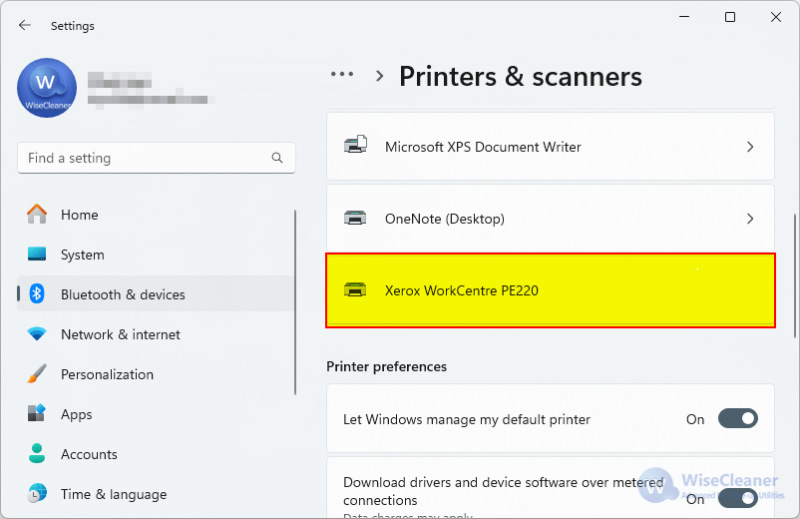Click the Personalization paintbrush icon
The width and height of the screenshot is (800, 519).
point(37,374)
